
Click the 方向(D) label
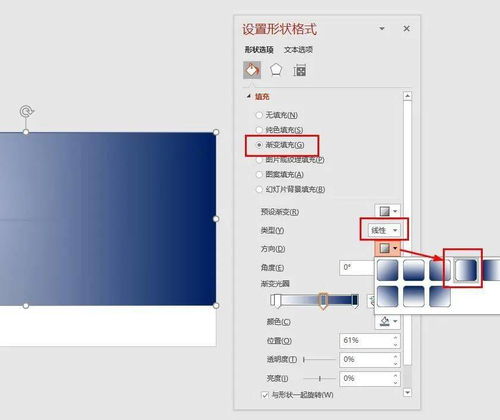pyautogui.click(x=273, y=249)
